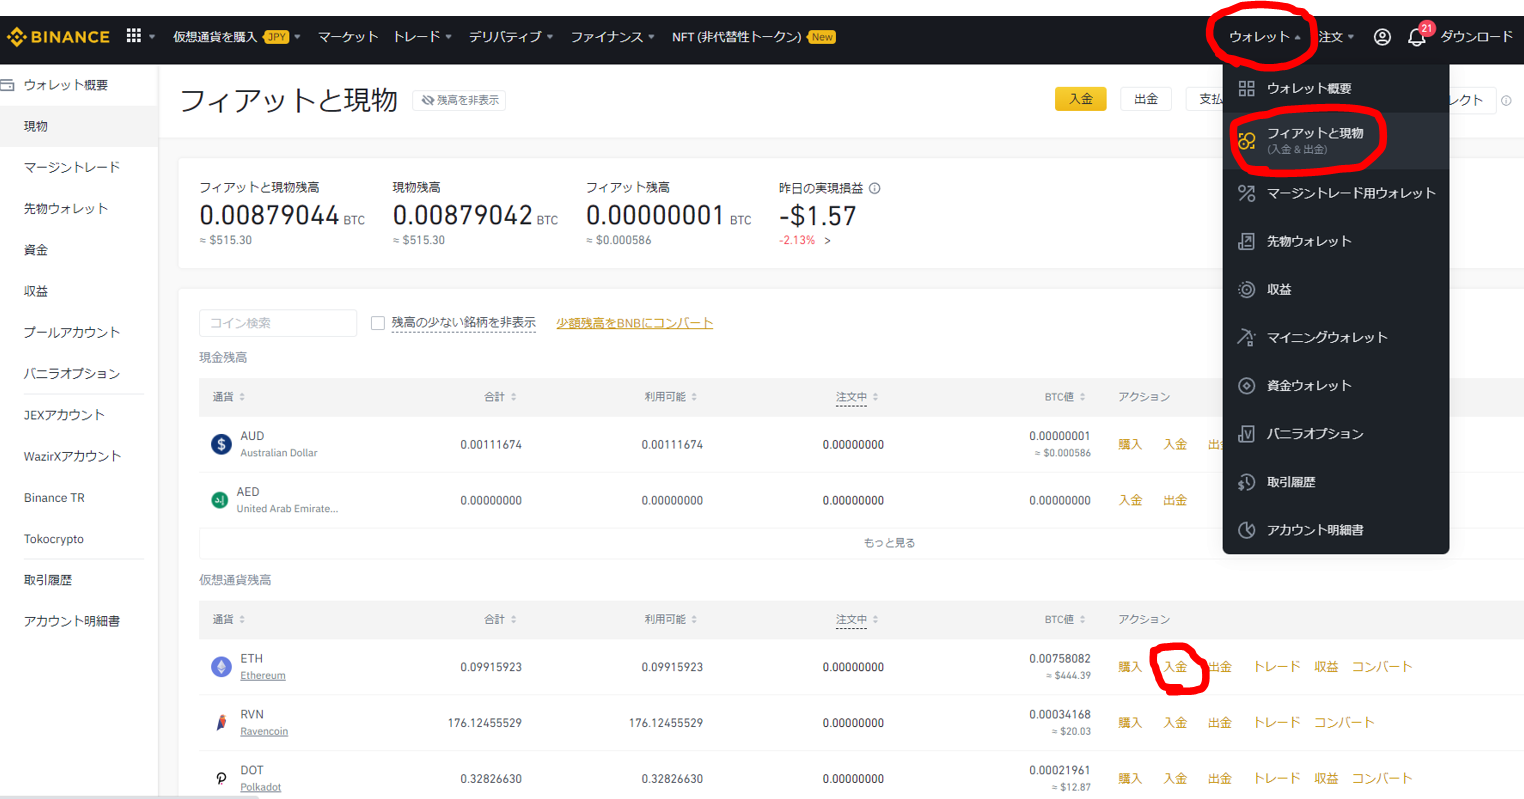Click the コイン検索 search field
This screenshot has width=1524, height=799.
(x=277, y=322)
